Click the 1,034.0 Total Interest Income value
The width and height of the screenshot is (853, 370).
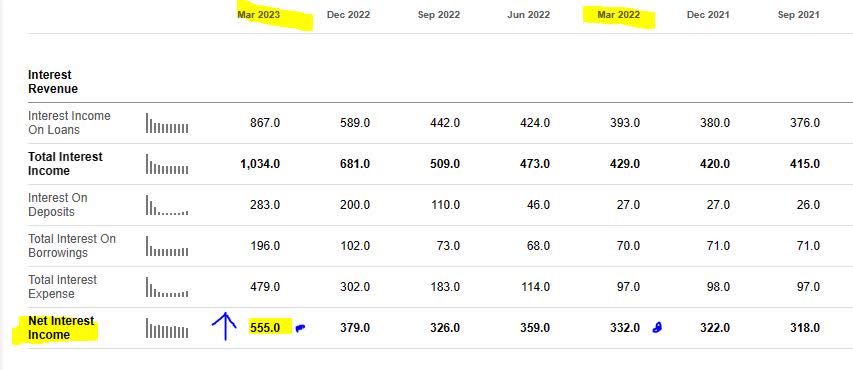click(260, 164)
